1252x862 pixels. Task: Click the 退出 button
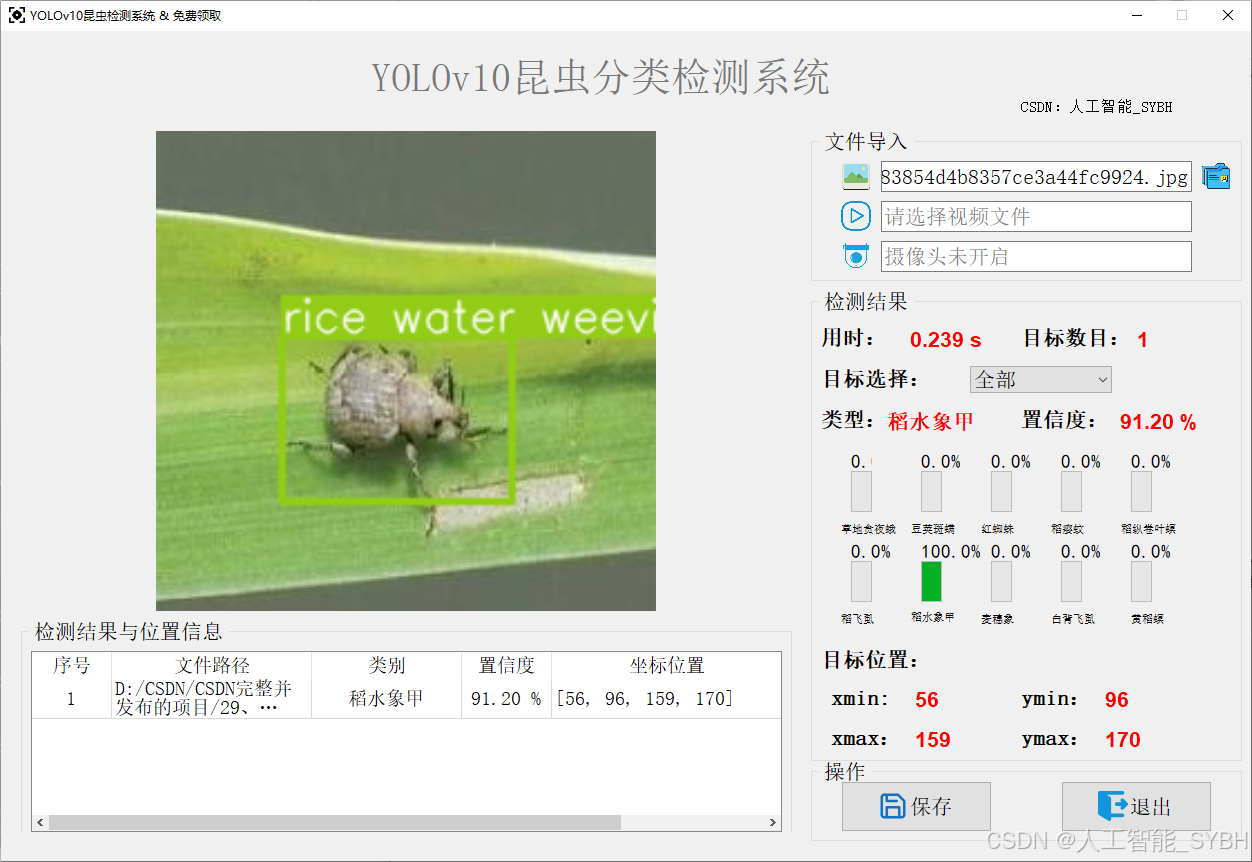pyautogui.click(x=1136, y=806)
